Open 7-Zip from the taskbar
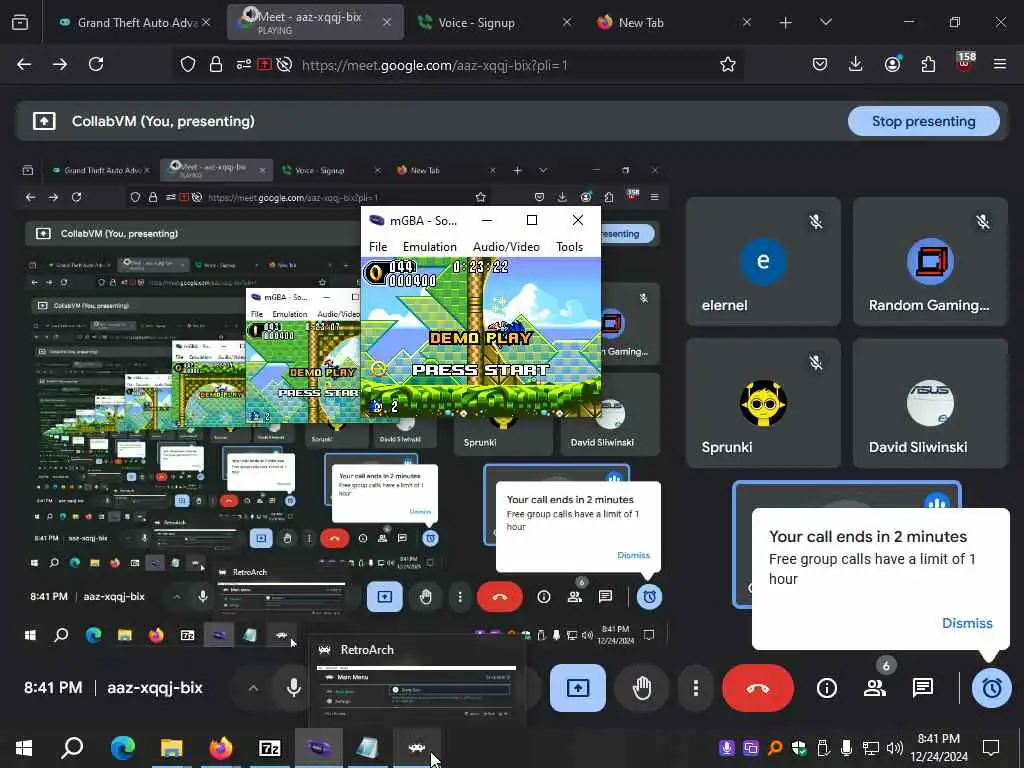Viewport: 1024px width, 768px height. click(x=270, y=748)
